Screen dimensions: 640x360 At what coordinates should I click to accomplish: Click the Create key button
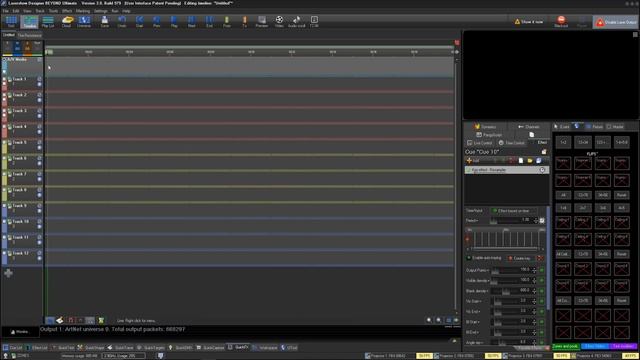(x=519, y=258)
